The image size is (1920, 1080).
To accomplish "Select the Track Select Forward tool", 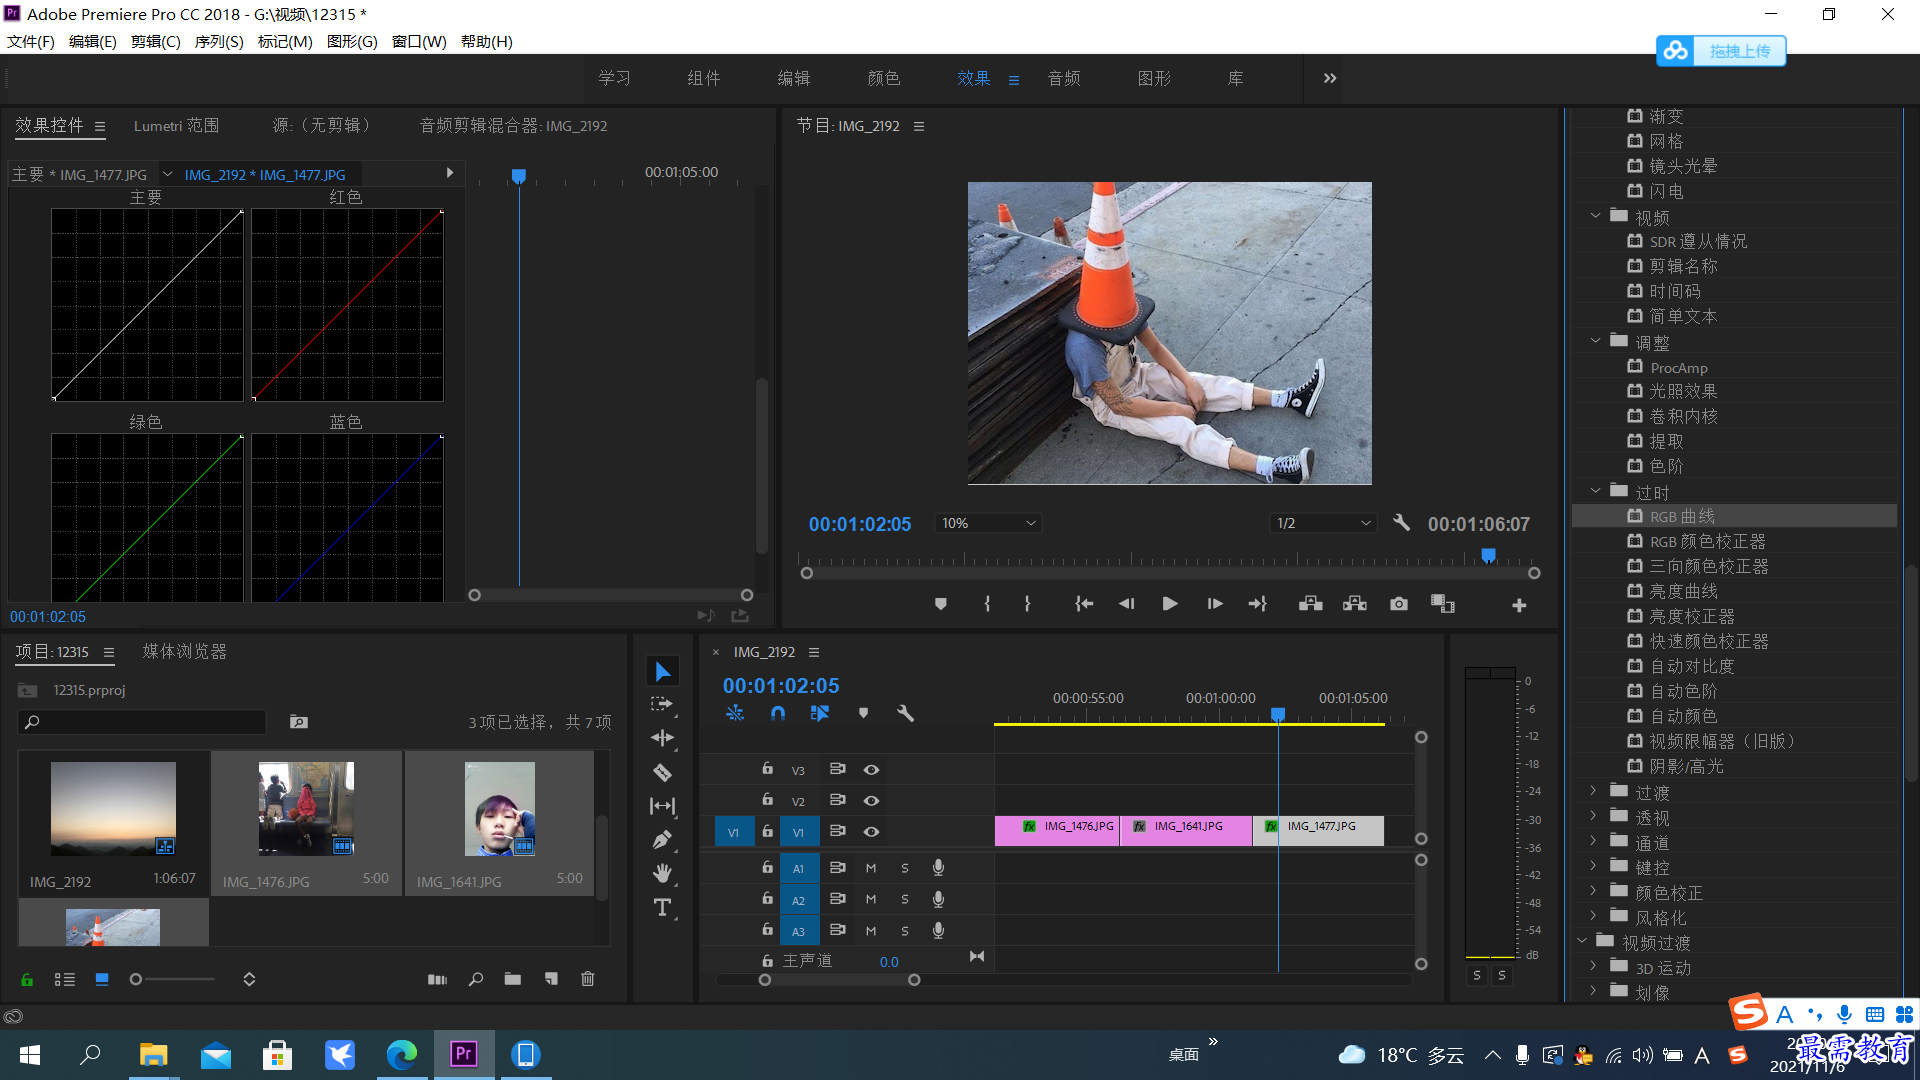I will click(x=662, y=704).
